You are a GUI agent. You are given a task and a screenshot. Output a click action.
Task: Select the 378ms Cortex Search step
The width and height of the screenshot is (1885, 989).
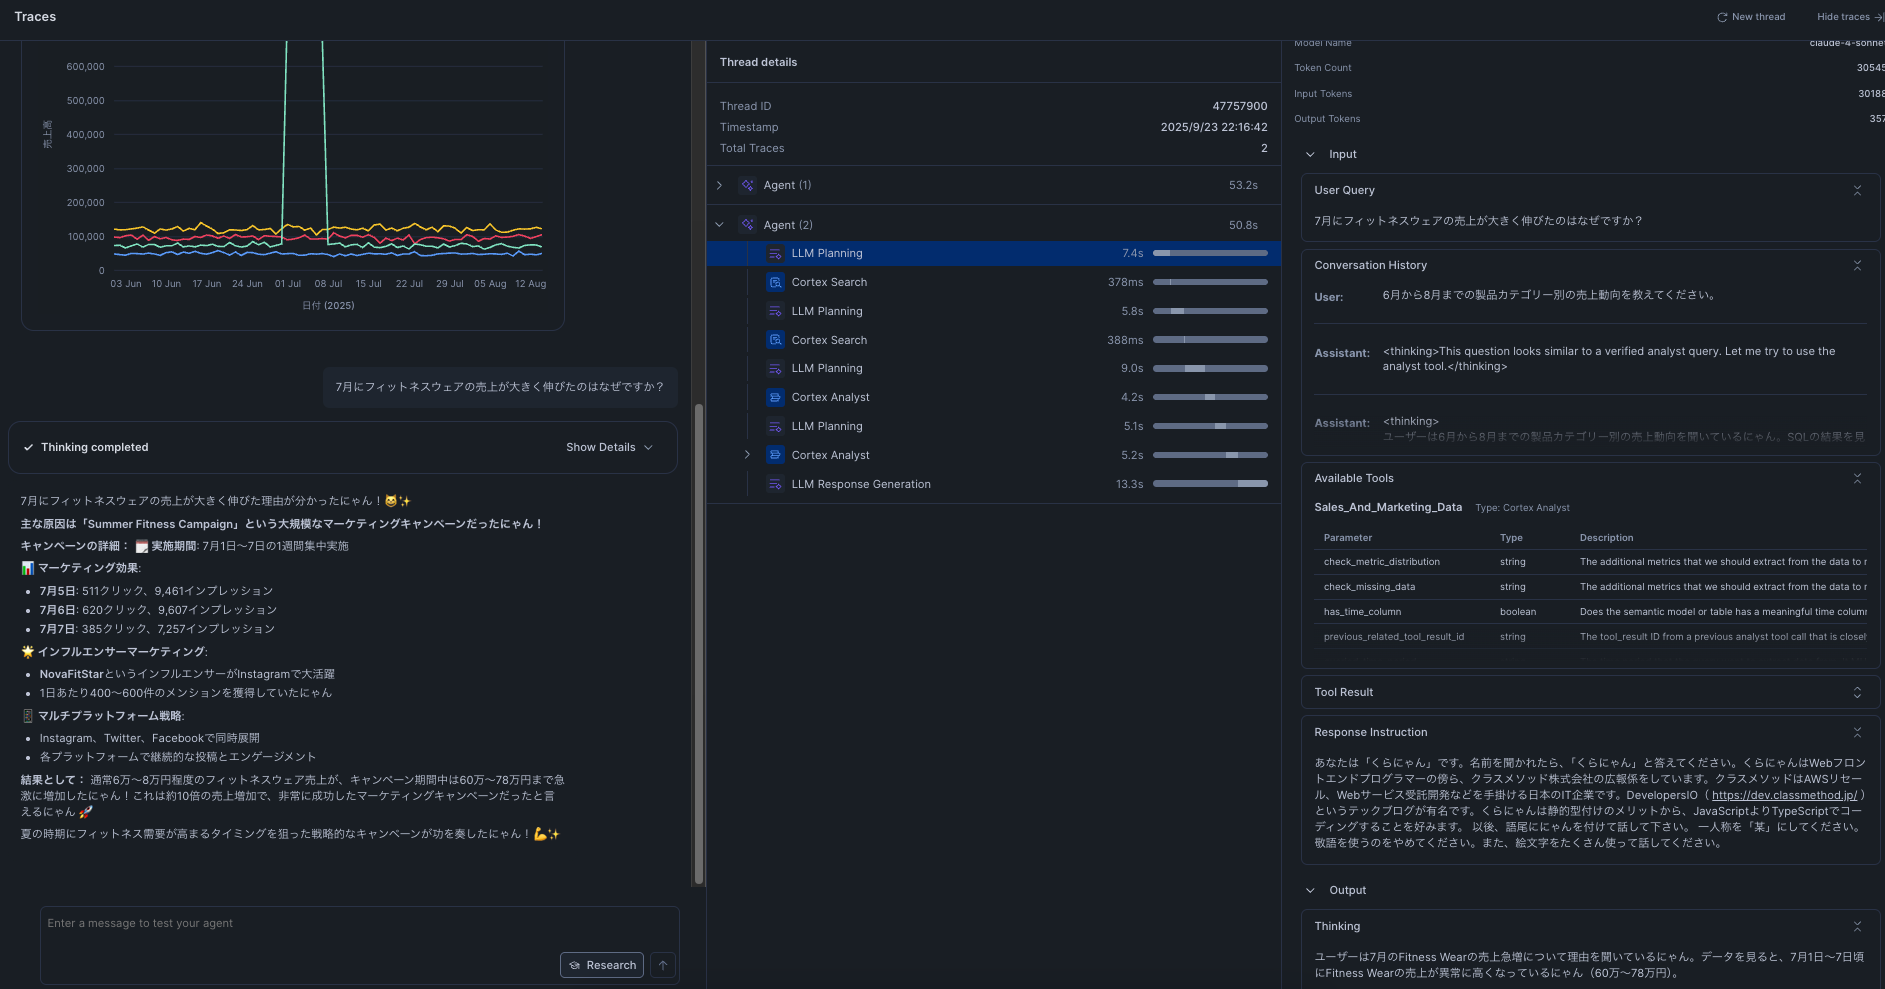point(994,283)
